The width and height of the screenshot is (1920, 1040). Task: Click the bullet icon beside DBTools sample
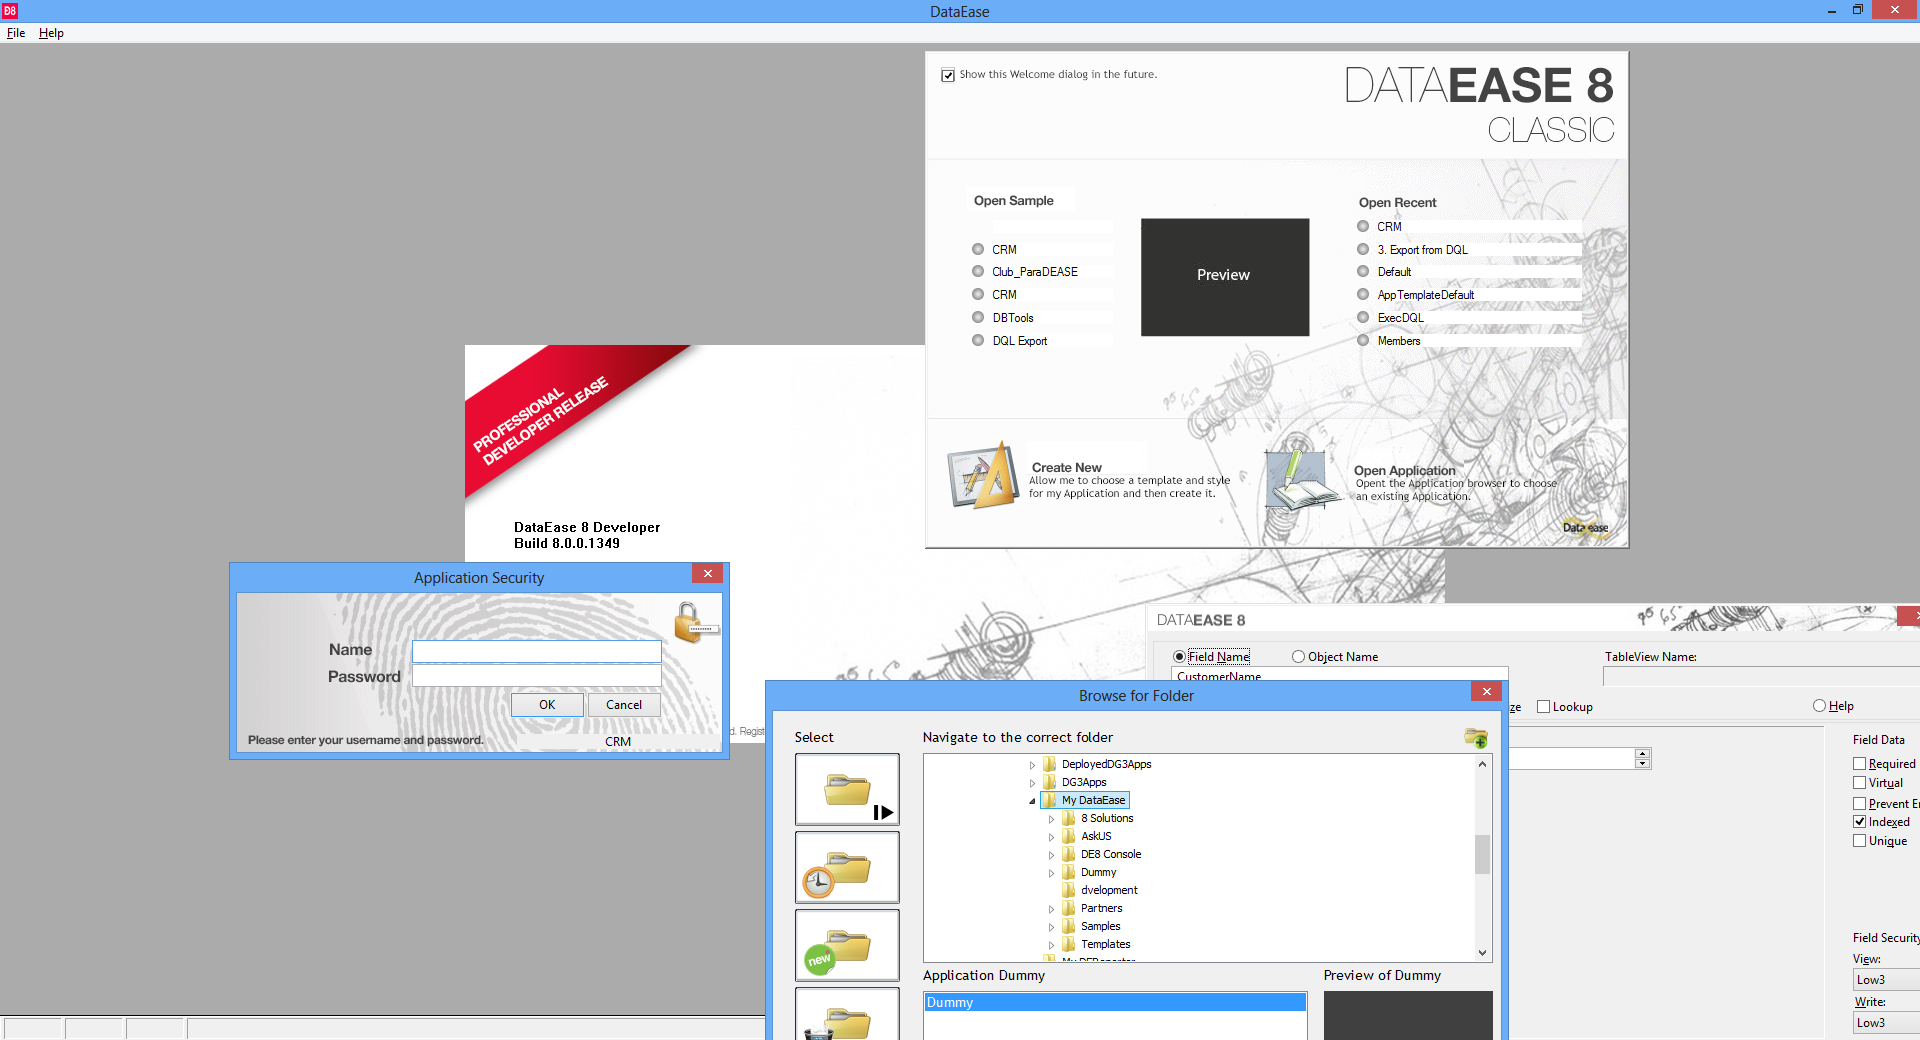coord(978,317)
